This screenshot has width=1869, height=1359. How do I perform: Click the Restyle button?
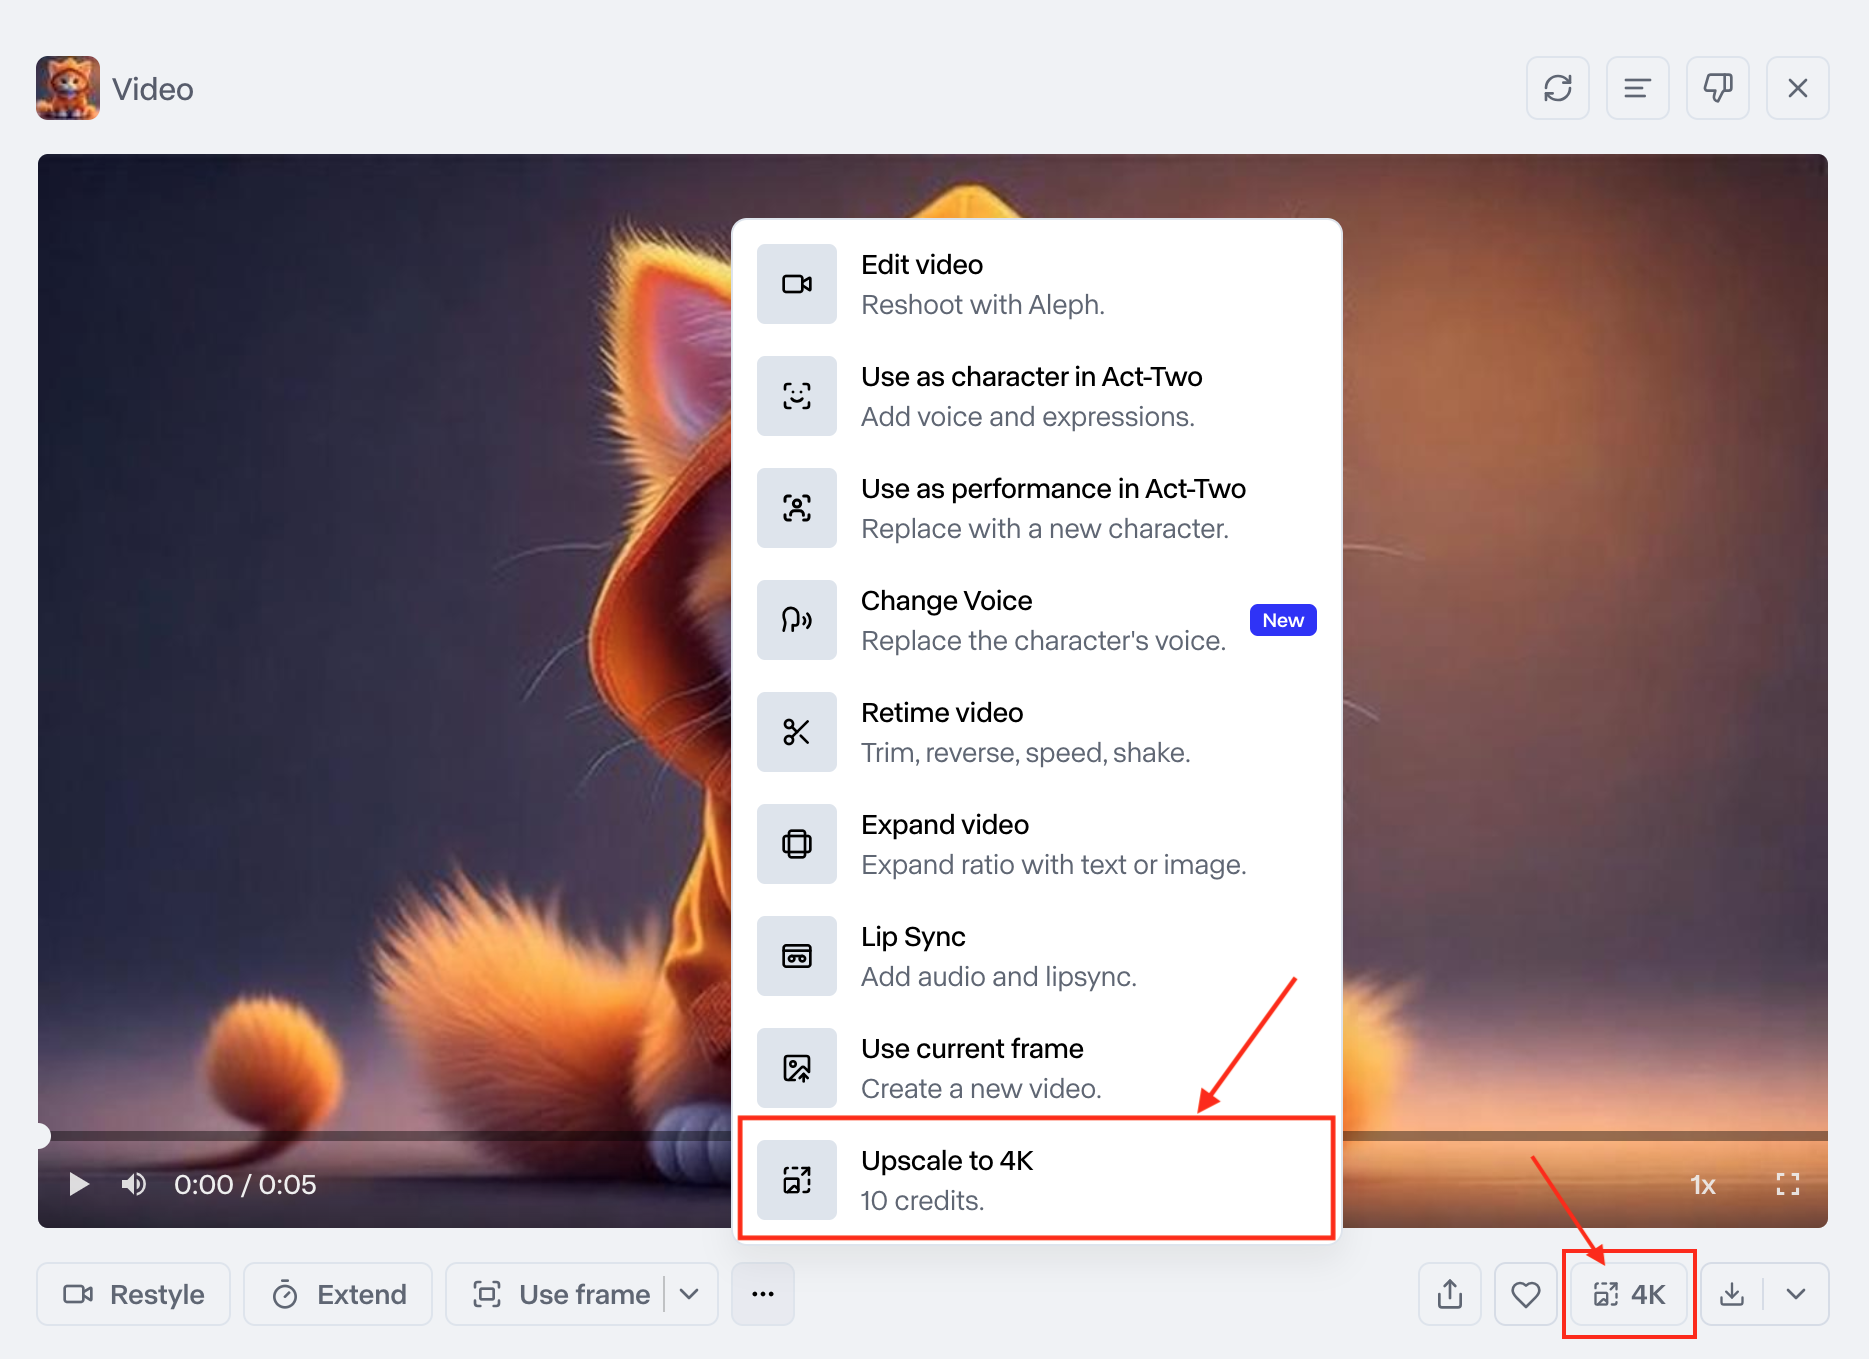134,1294
